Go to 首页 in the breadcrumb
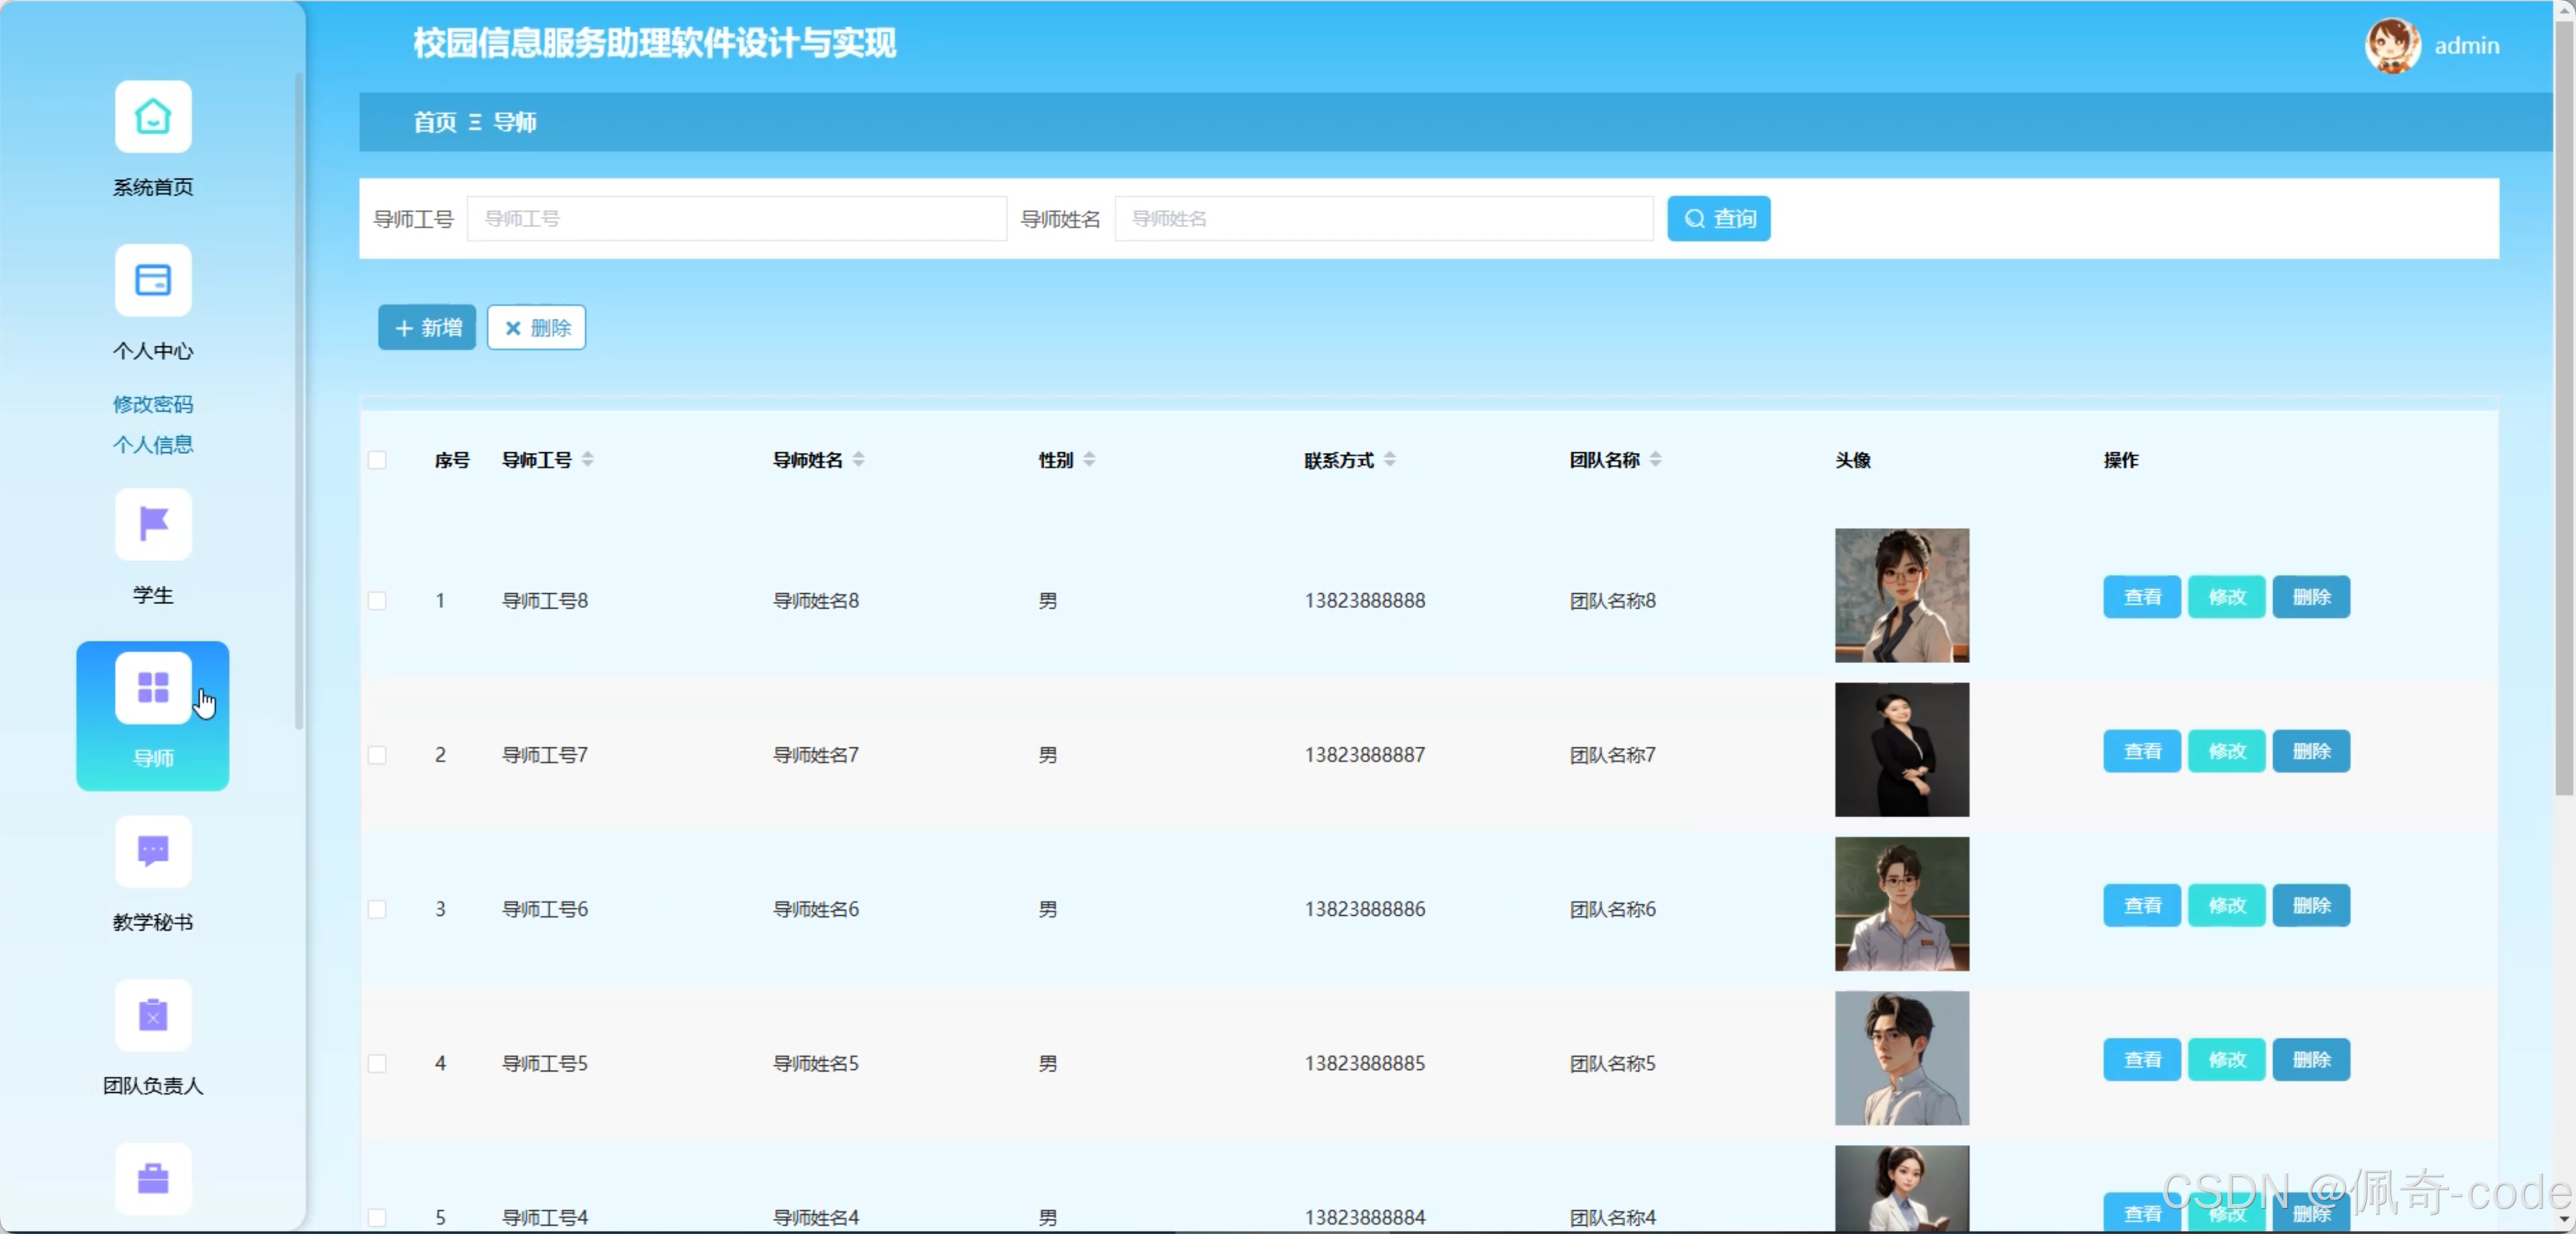Image resolution: width=2576 pixels, height=1234 pixels. coord(434,122)
